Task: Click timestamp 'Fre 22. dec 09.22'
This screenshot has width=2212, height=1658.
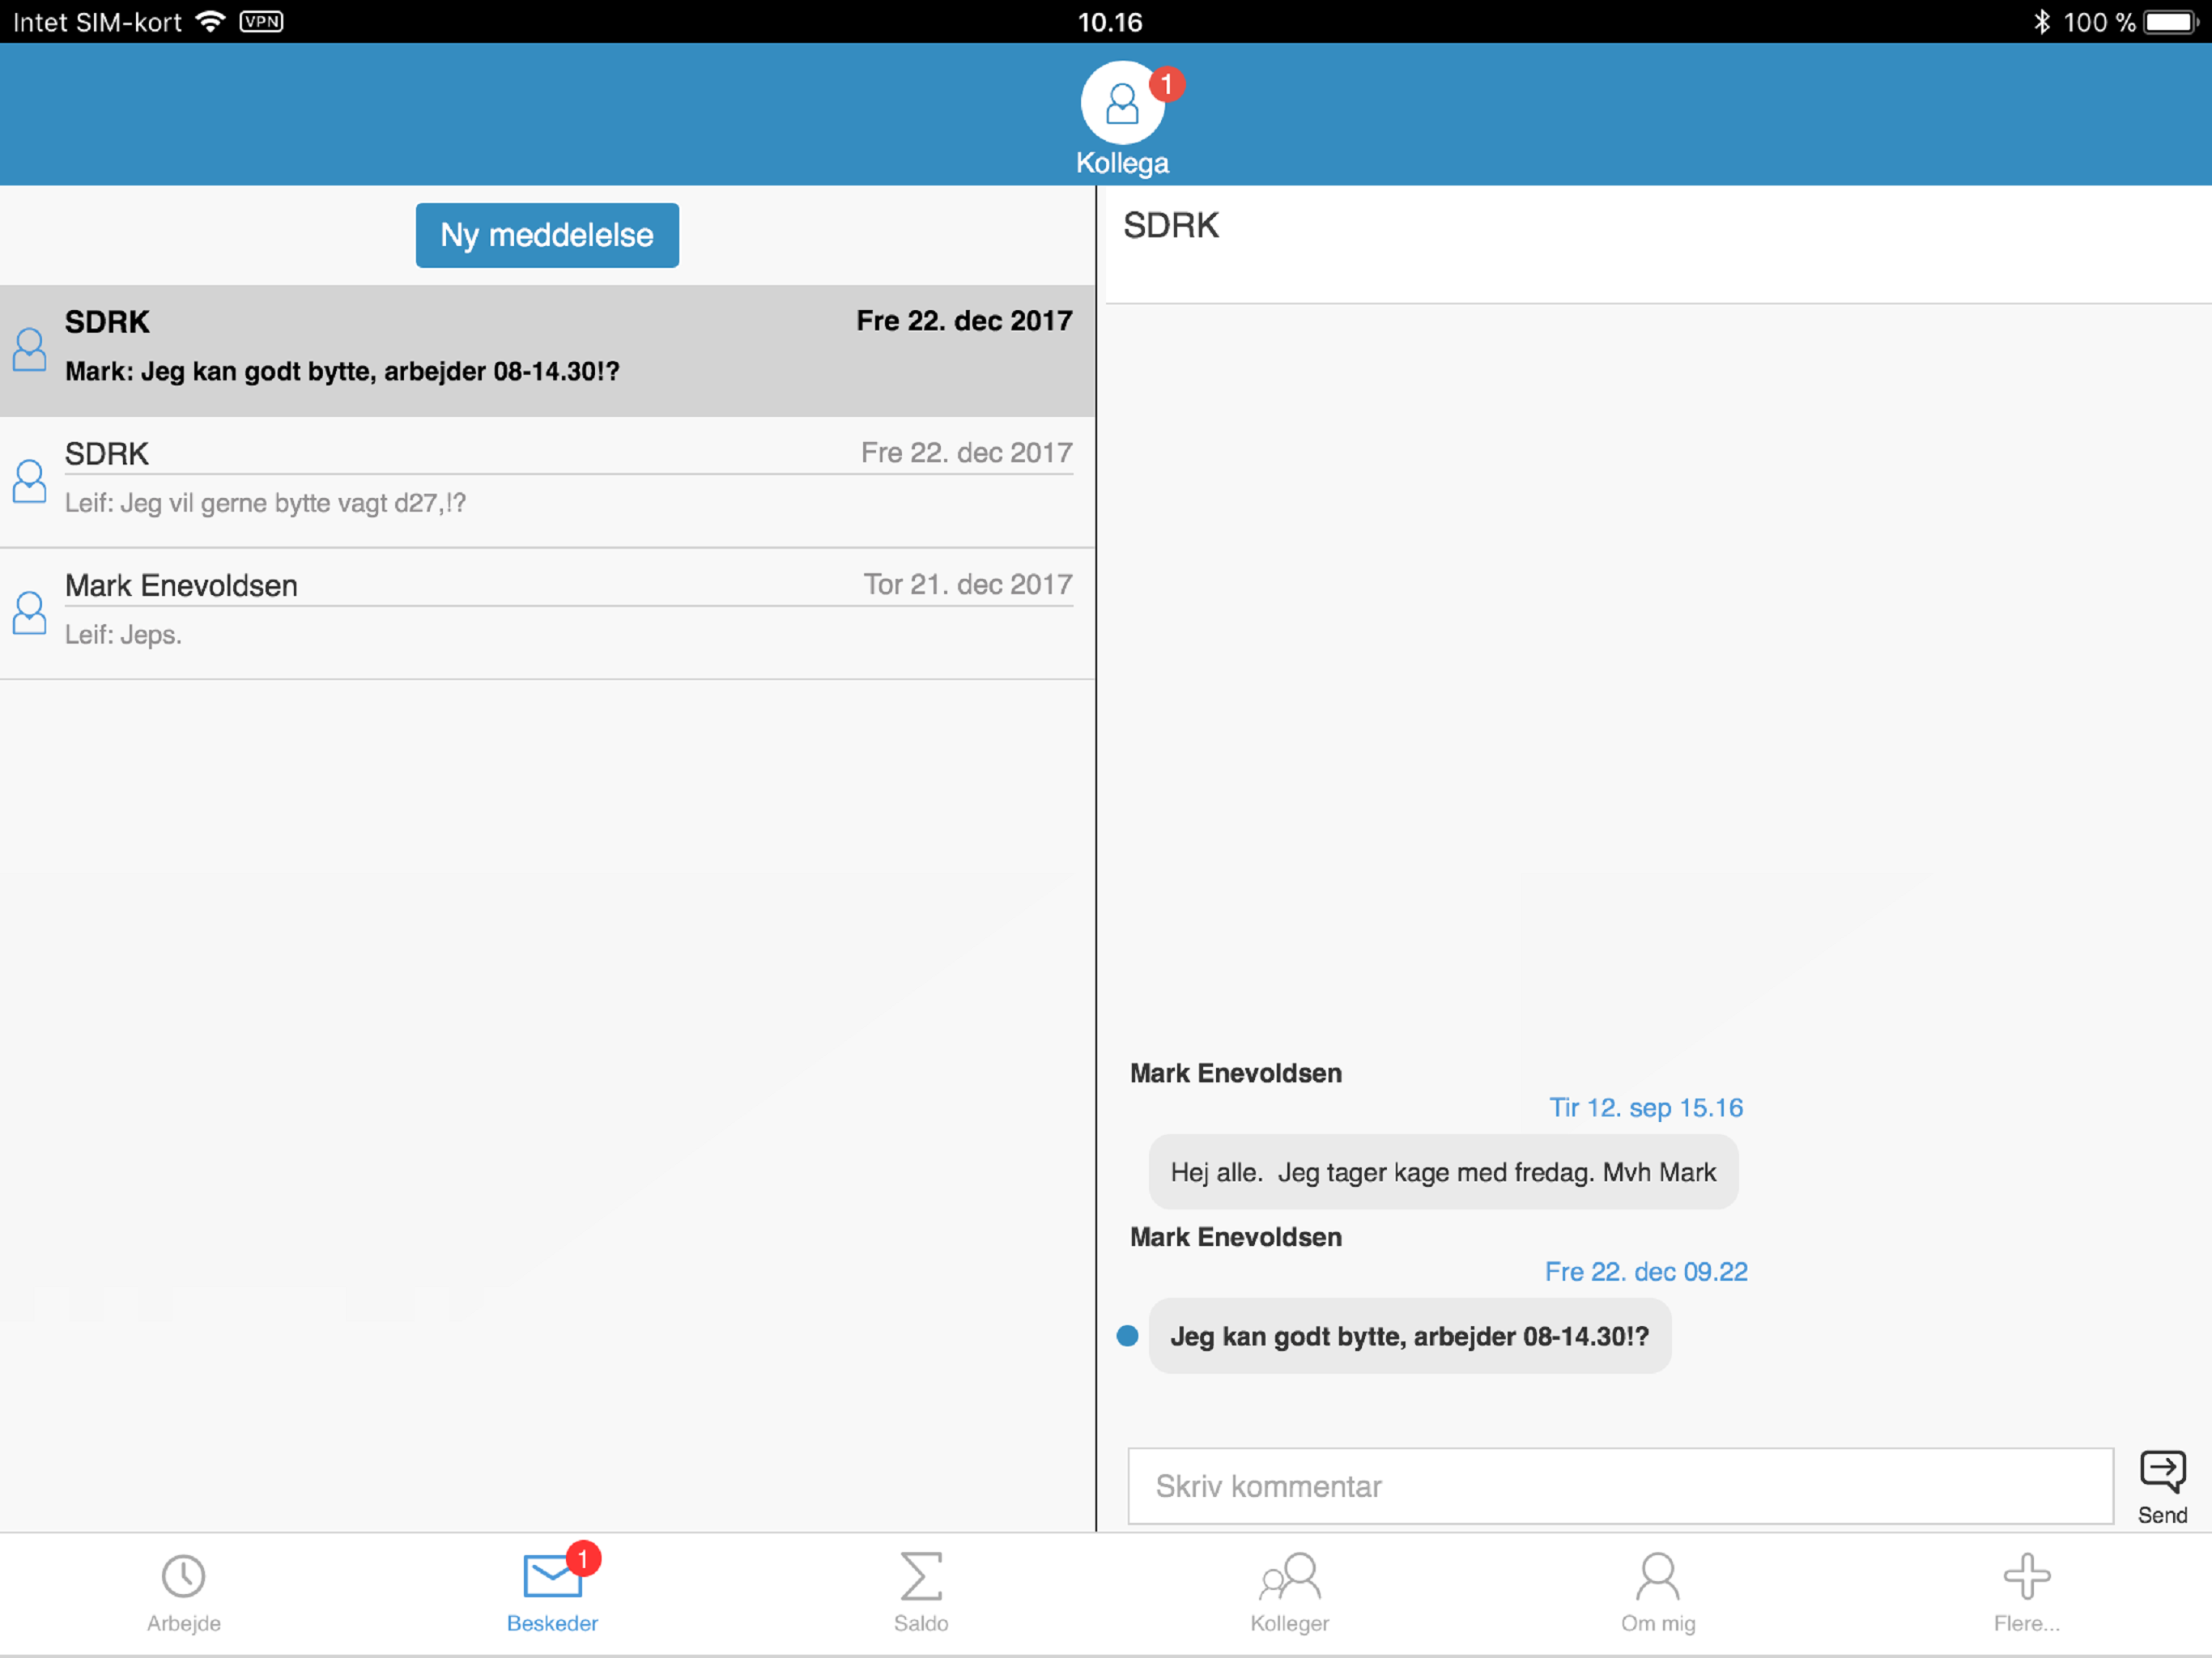Action: click(x=1646, y=1272)
